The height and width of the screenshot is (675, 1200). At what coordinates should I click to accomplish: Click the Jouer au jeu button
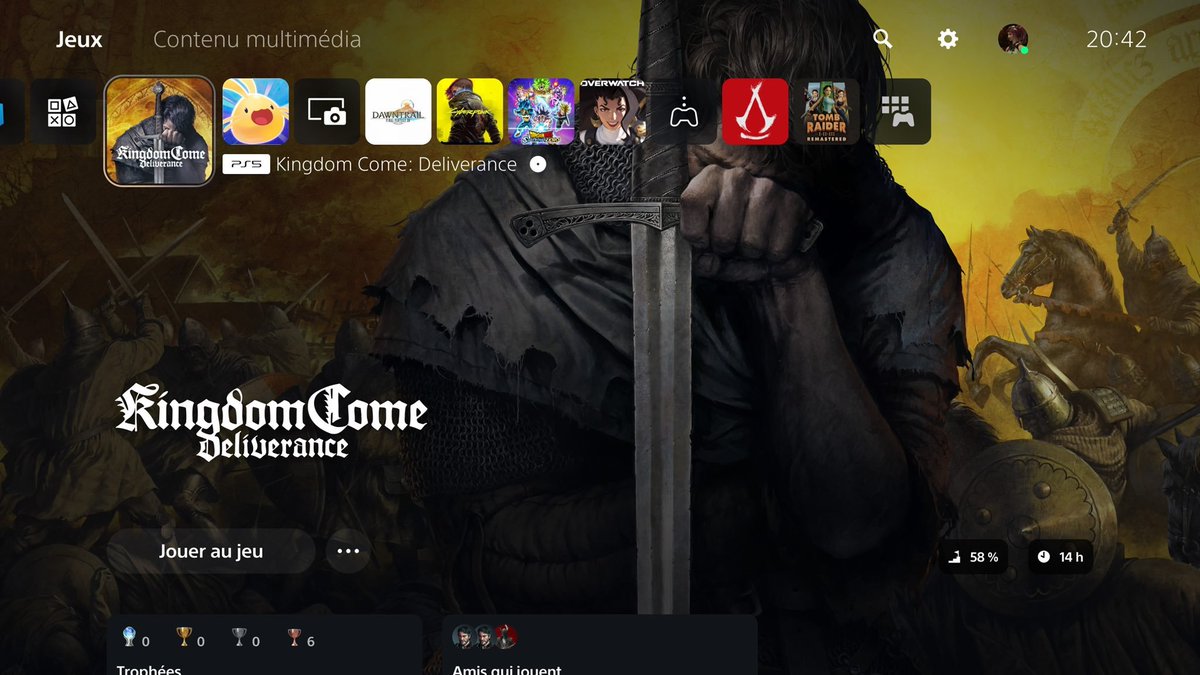pyautogui.click(x=211, y=551)
